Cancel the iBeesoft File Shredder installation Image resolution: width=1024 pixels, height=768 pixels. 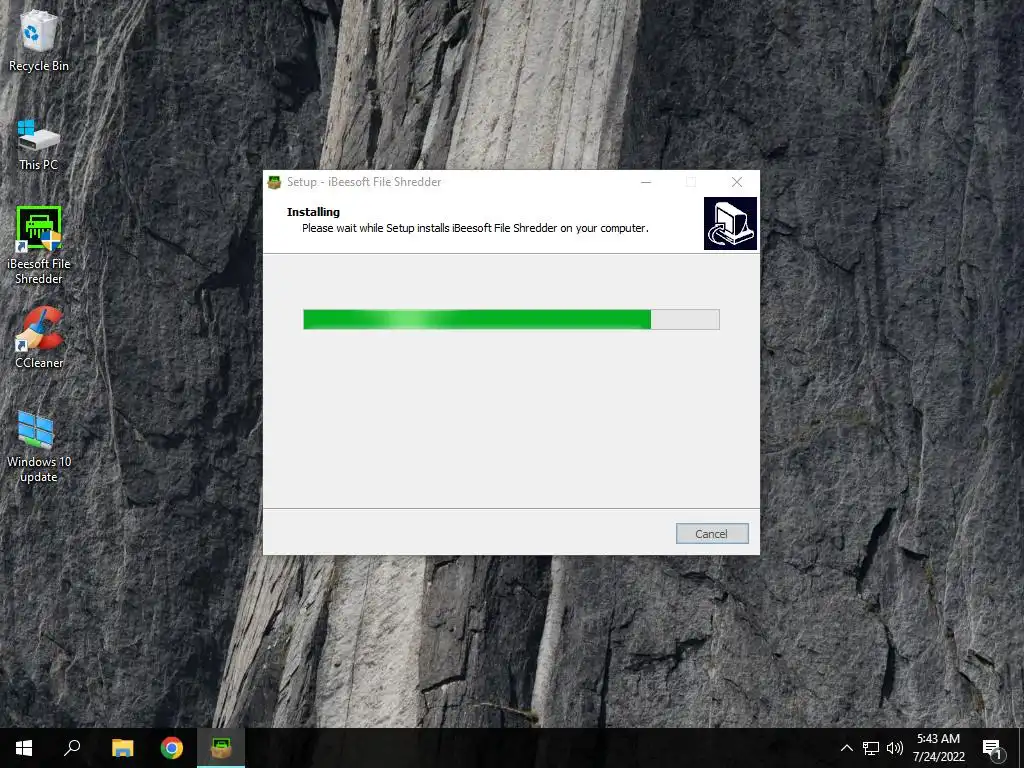712,534
